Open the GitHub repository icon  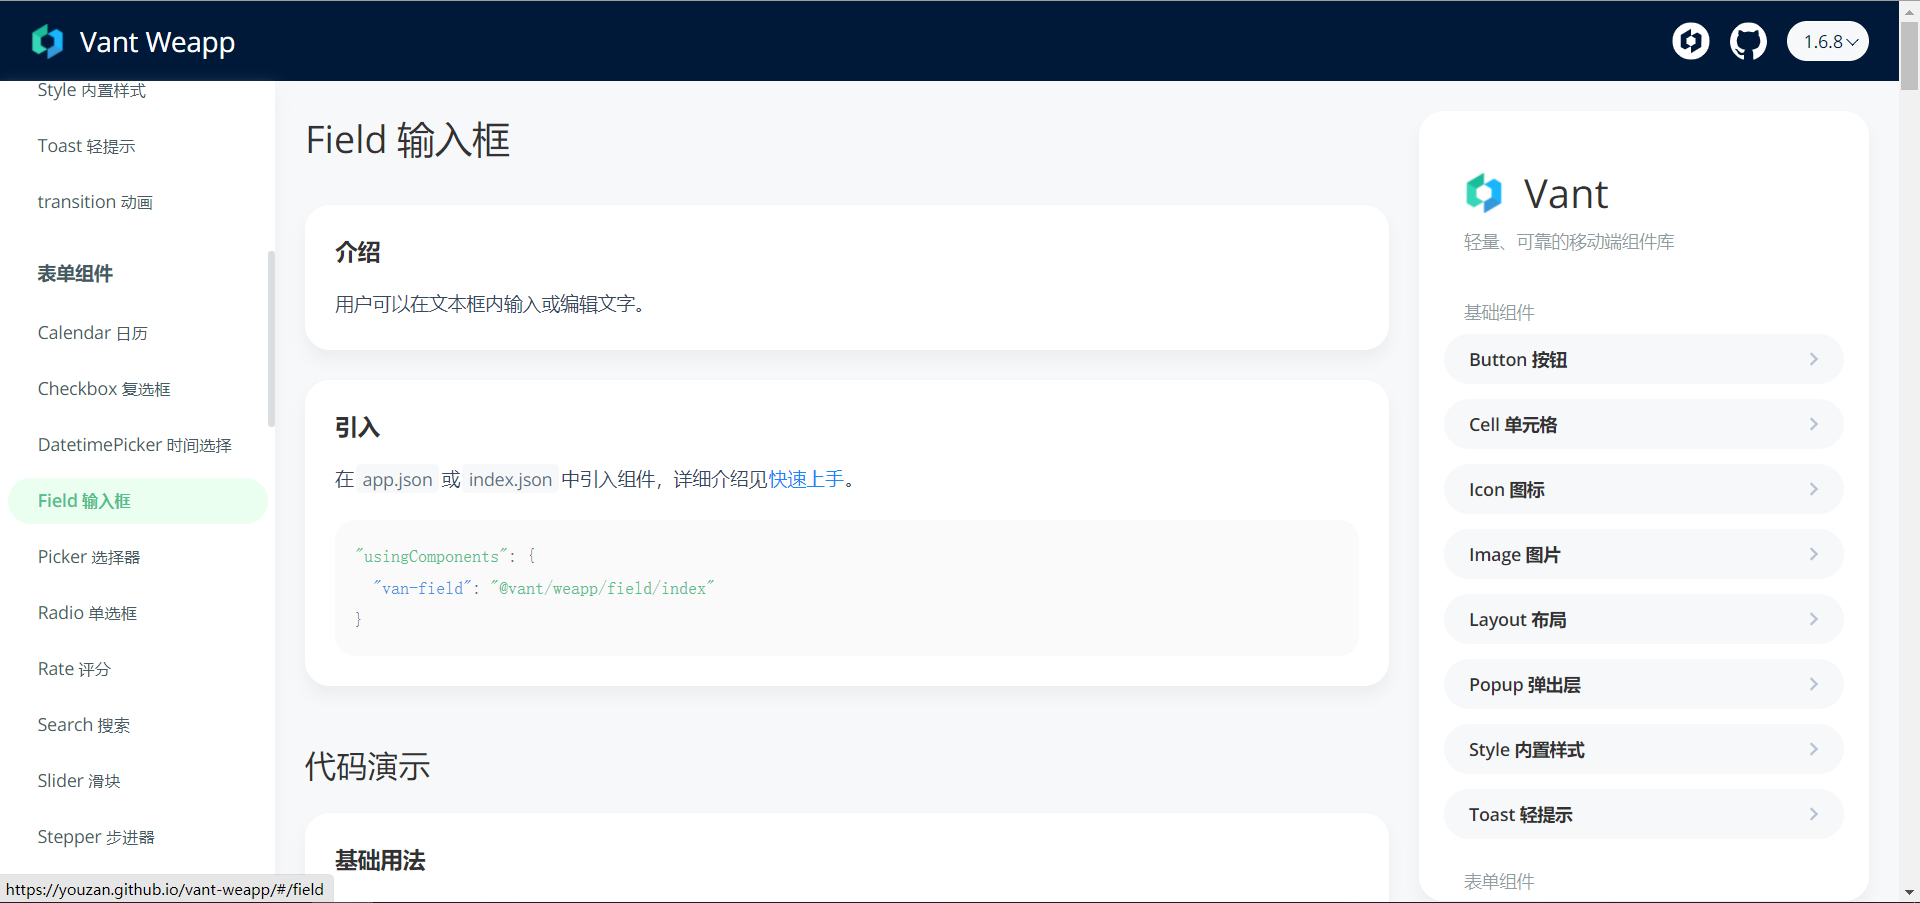pos(1748,41)
